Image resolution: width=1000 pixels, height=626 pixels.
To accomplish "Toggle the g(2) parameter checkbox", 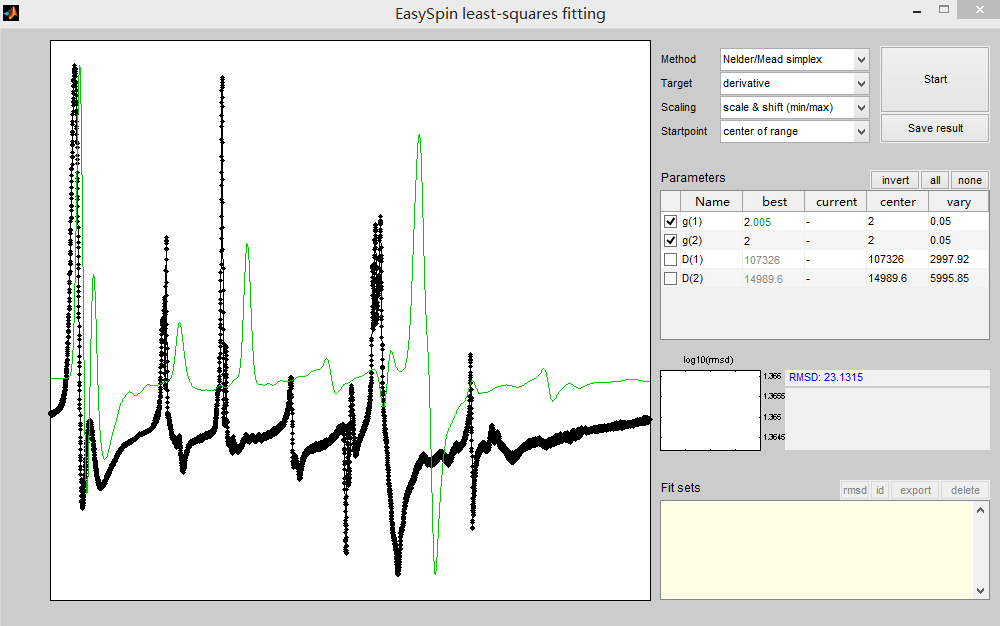I will point(670,240).
